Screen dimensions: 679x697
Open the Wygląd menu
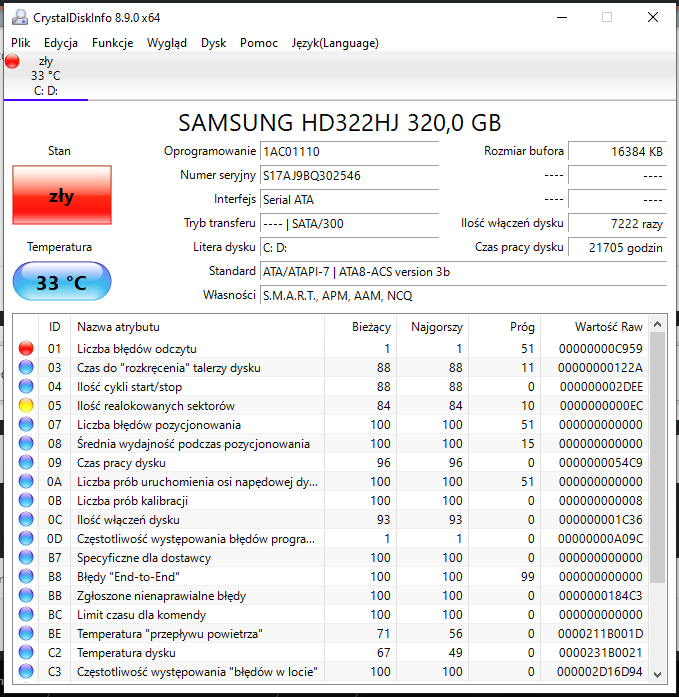tap(167, 43)
